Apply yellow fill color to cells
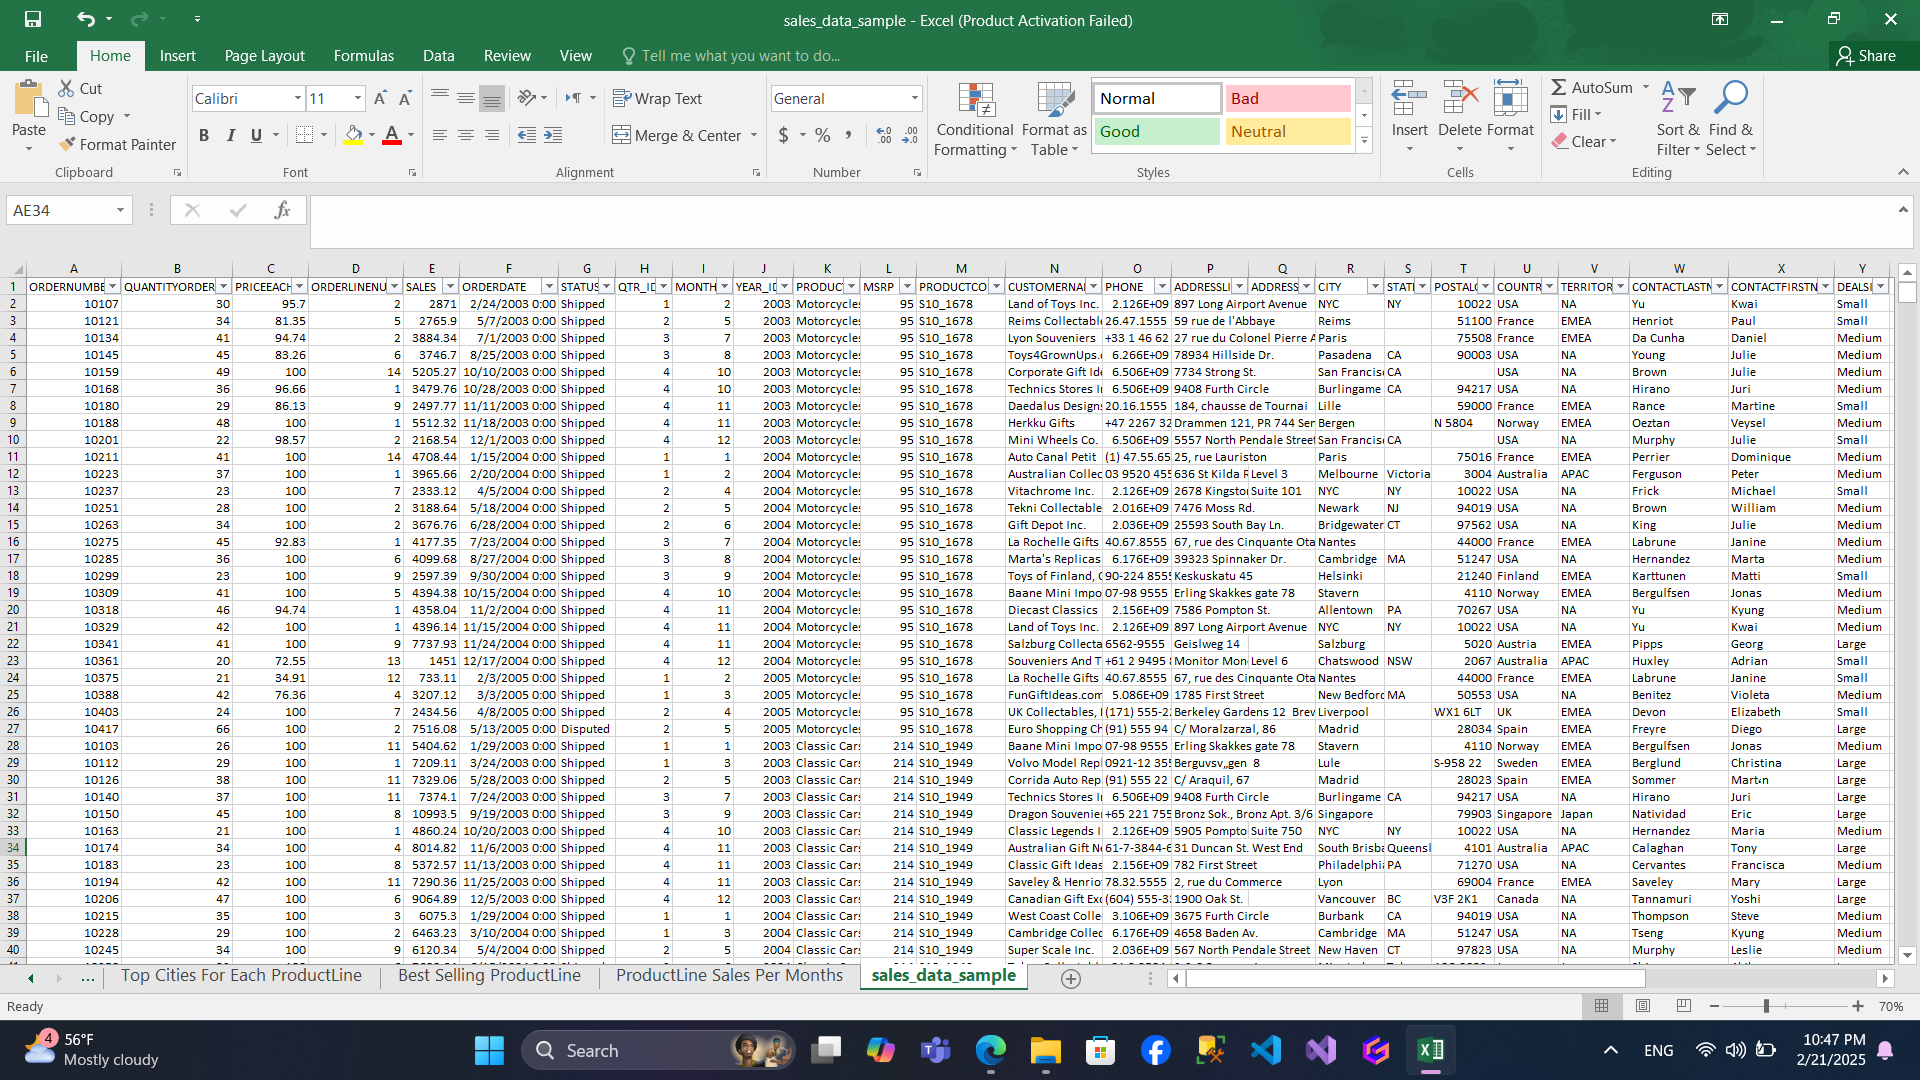The height and width of the screenshot is (1080, 1920). [x=353, y=135]
